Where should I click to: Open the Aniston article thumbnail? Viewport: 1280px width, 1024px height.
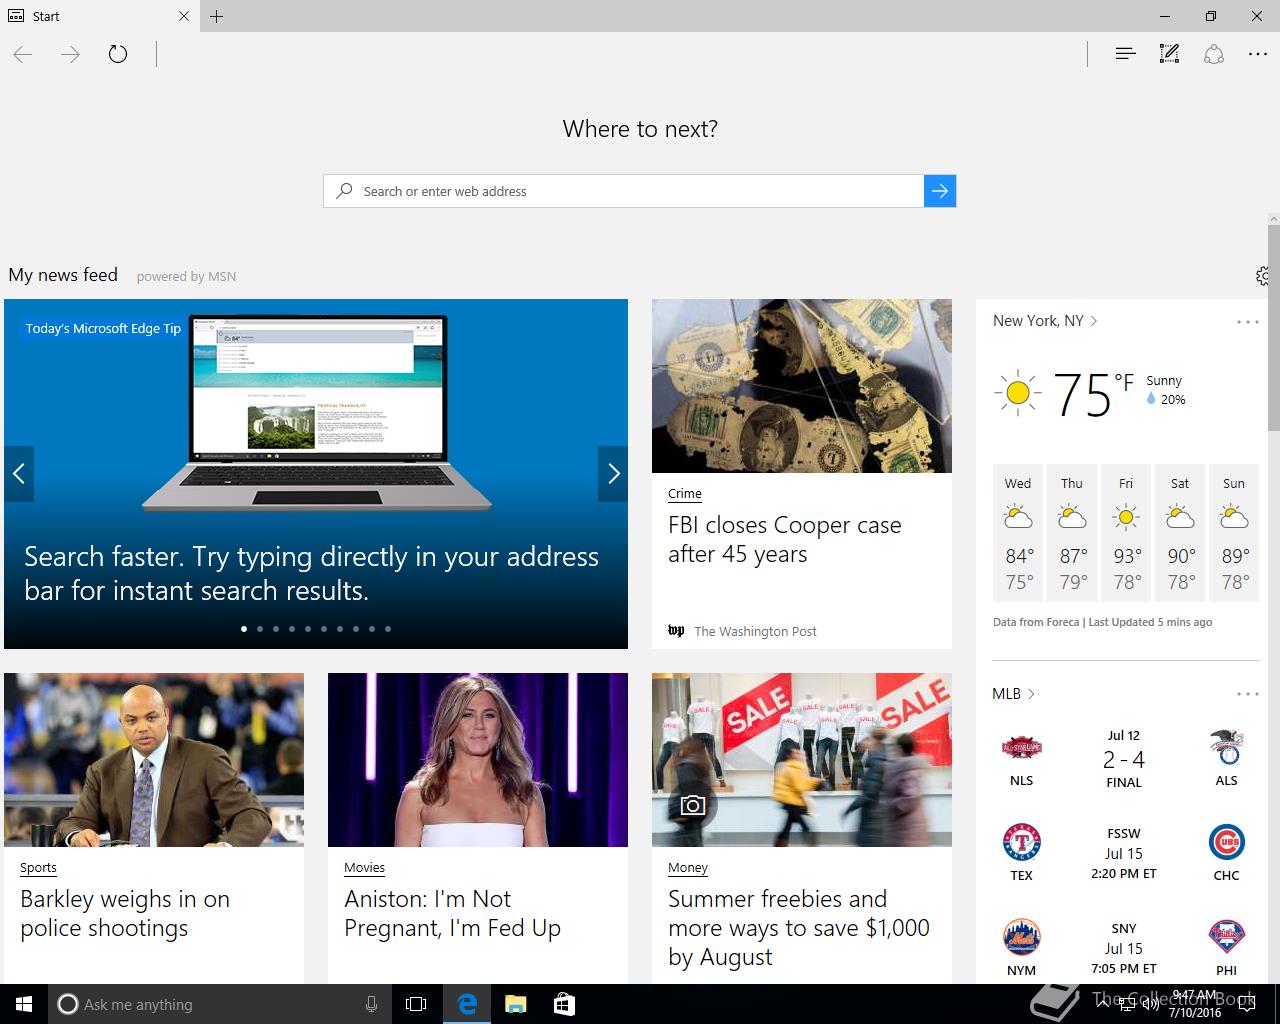[x=478, y=760]
